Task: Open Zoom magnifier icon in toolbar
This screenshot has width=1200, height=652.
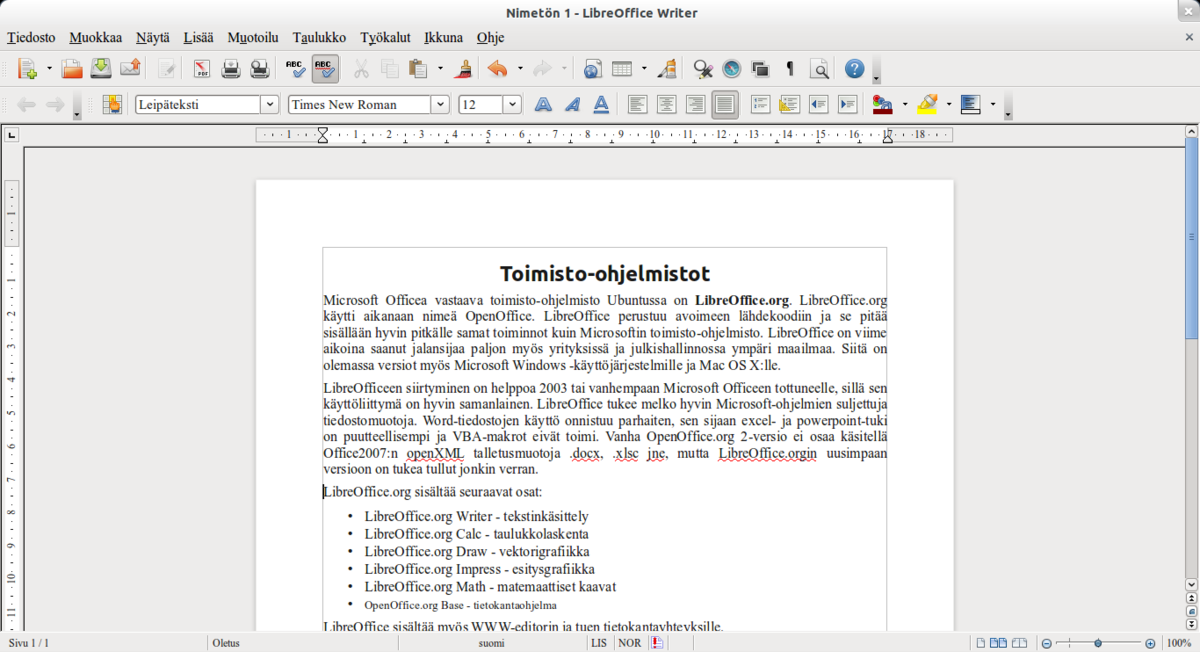Action: [x=819, y=69]
